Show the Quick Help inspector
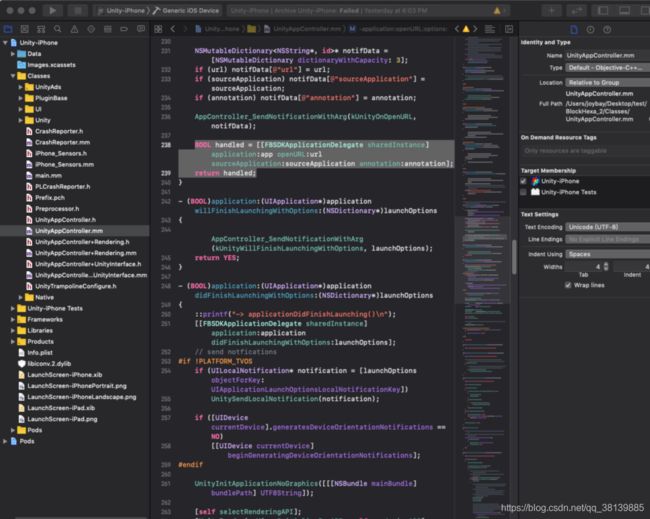 click(x=607, y=29)
